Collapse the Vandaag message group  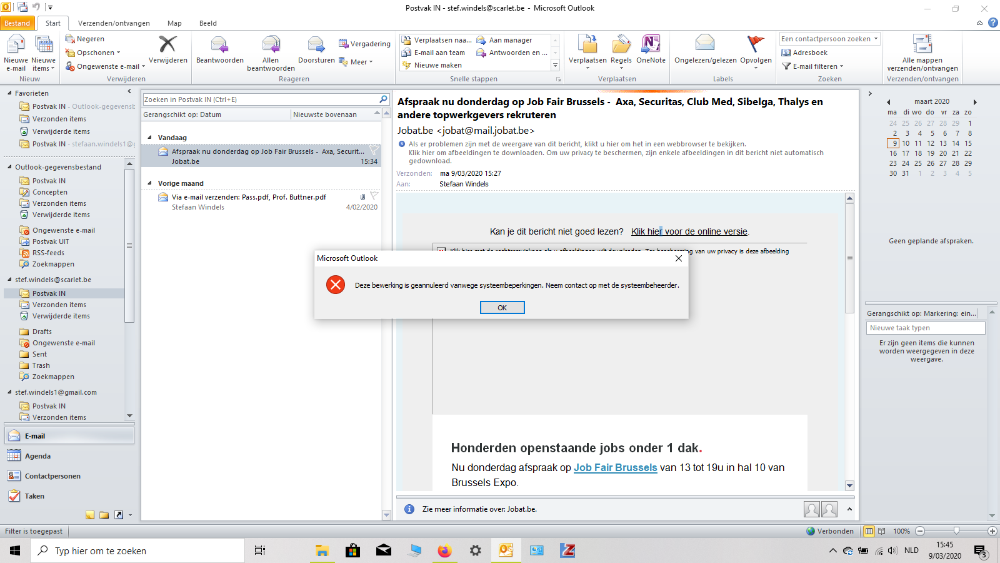pyautogui.click(x=150, y=138)
